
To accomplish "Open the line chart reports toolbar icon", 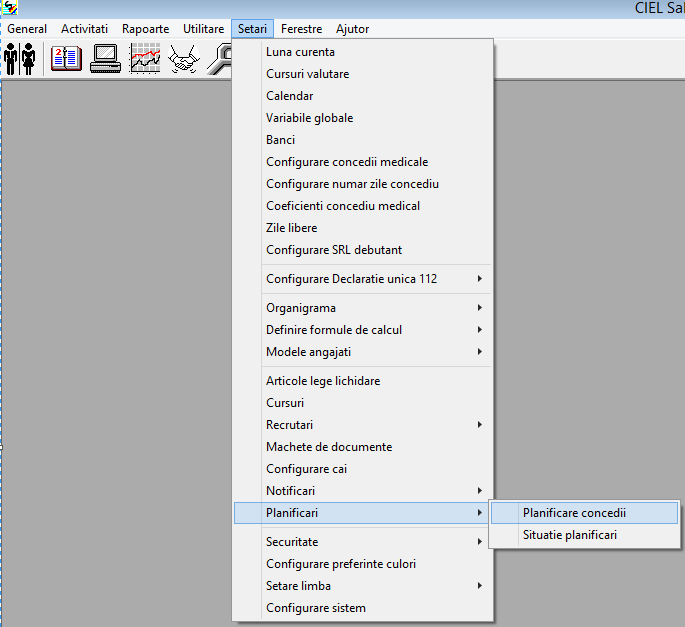I will [145, 59].
